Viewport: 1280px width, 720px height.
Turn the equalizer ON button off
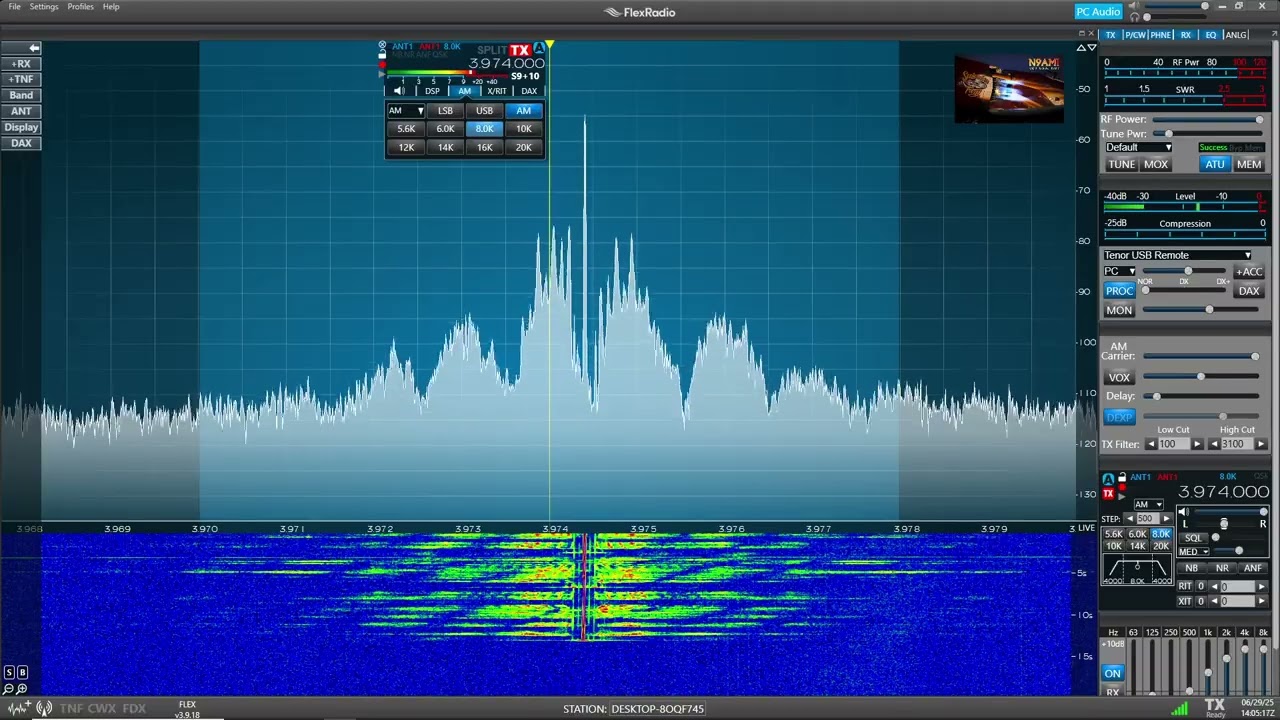(x=1112, y=674)
